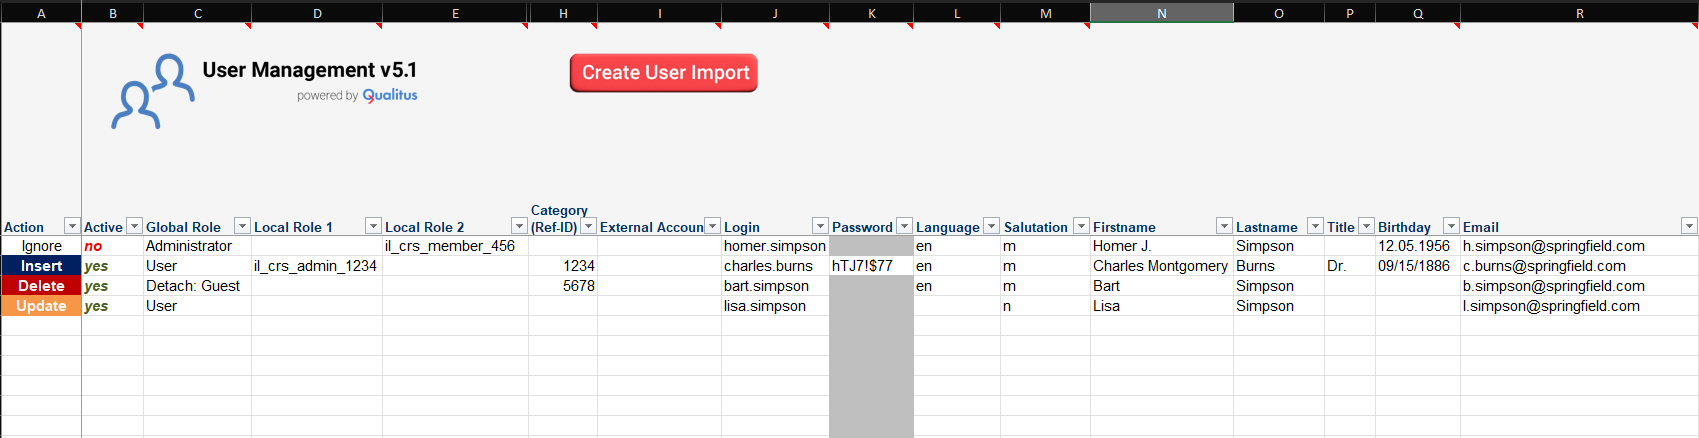This screenshot has height=438, width=1699.
Task: Open the Email column filter arrow
Action: point(1689,227)
